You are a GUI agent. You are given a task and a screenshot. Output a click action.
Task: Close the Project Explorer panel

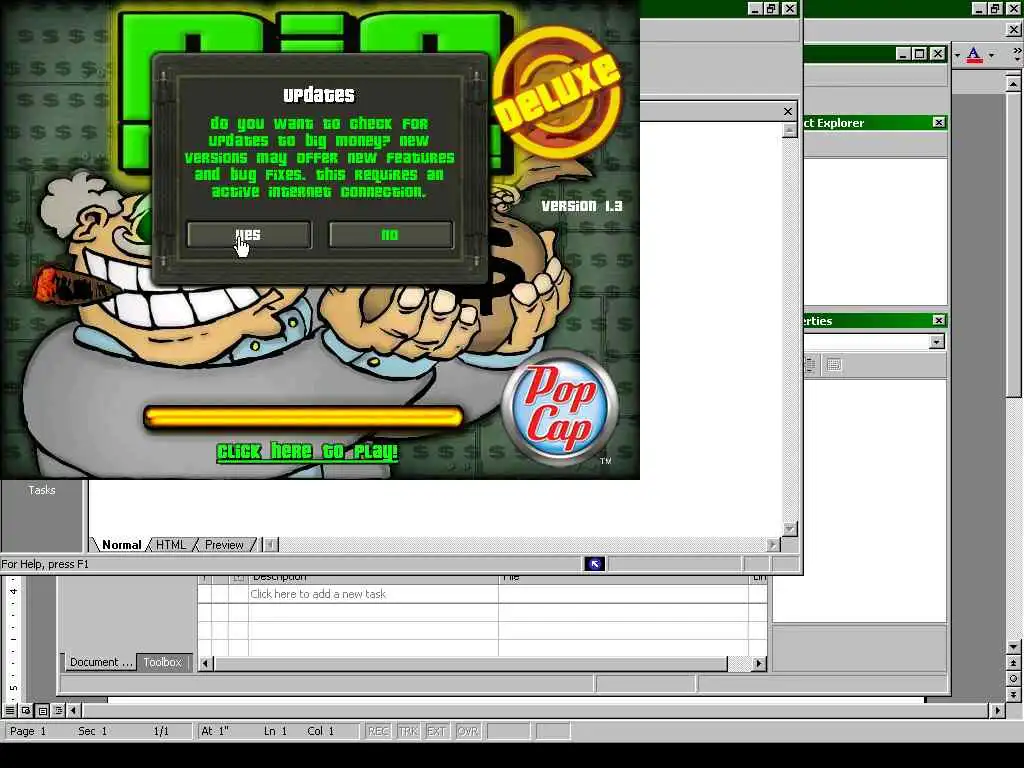click(938, 123)
